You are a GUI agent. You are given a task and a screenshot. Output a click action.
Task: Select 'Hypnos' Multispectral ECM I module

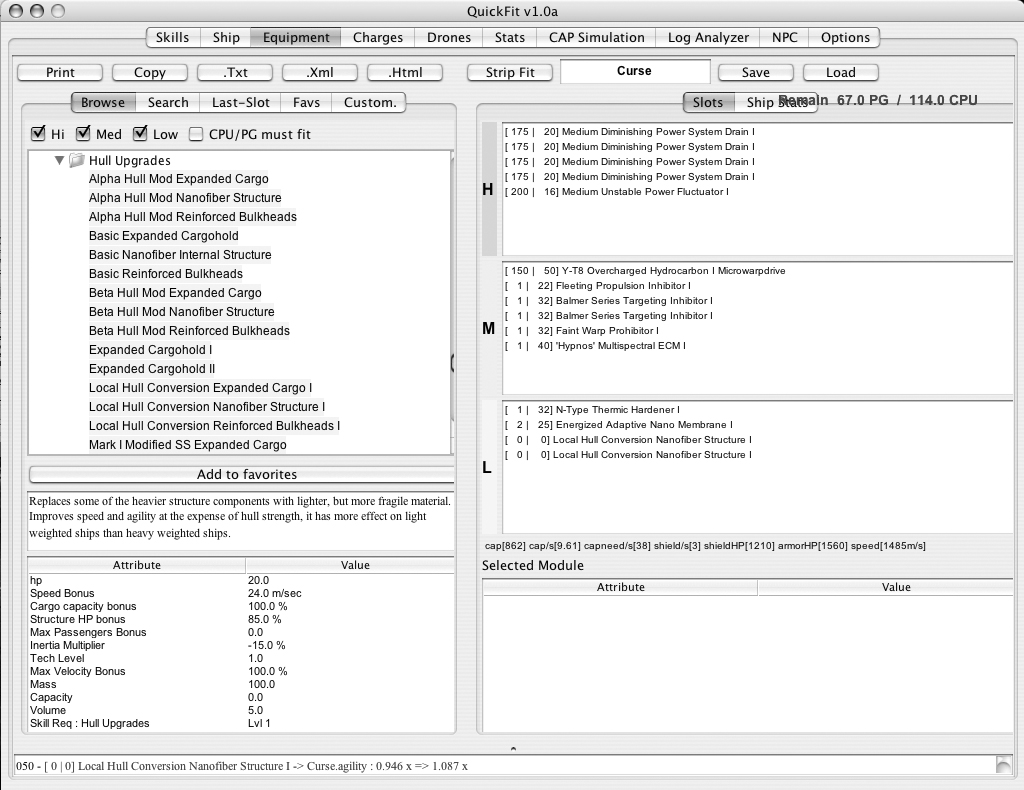pos(595,346)
